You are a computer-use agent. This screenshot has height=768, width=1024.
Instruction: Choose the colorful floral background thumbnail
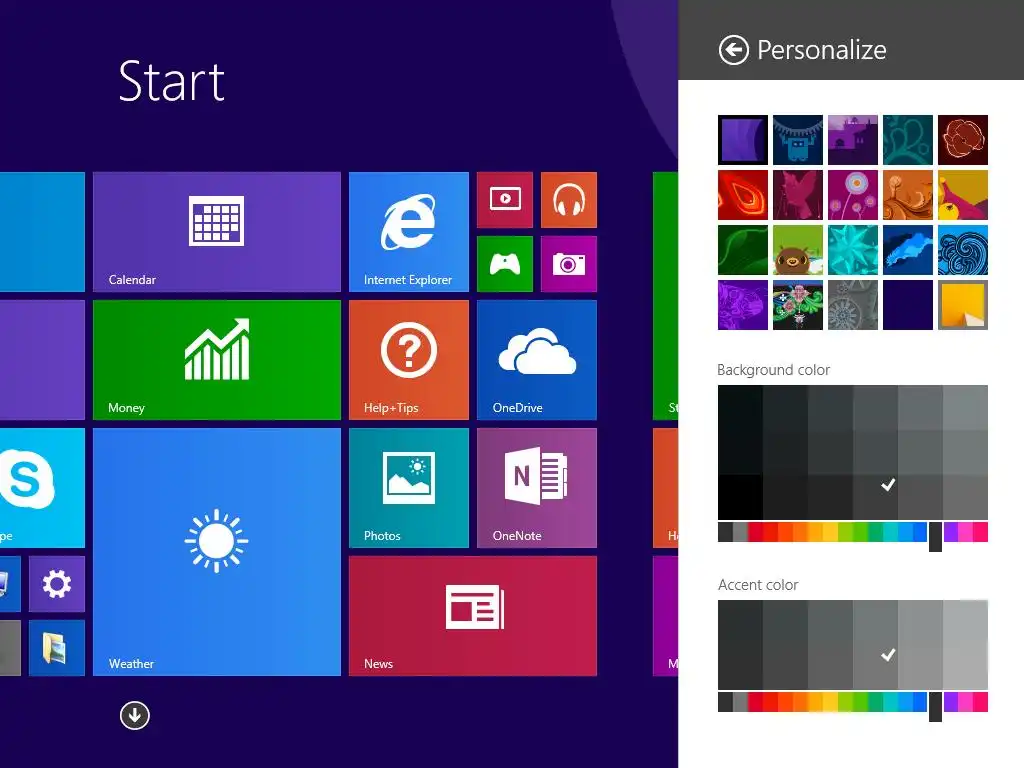[798, 305]
